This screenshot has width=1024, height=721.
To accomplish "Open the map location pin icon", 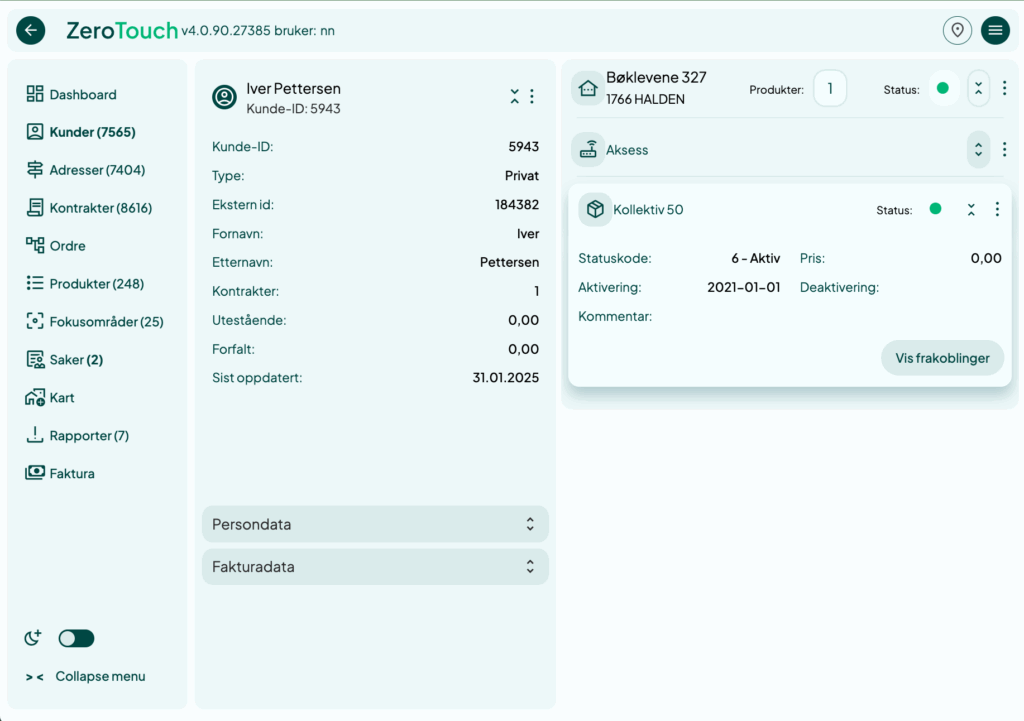I will [x=957, y=30].
